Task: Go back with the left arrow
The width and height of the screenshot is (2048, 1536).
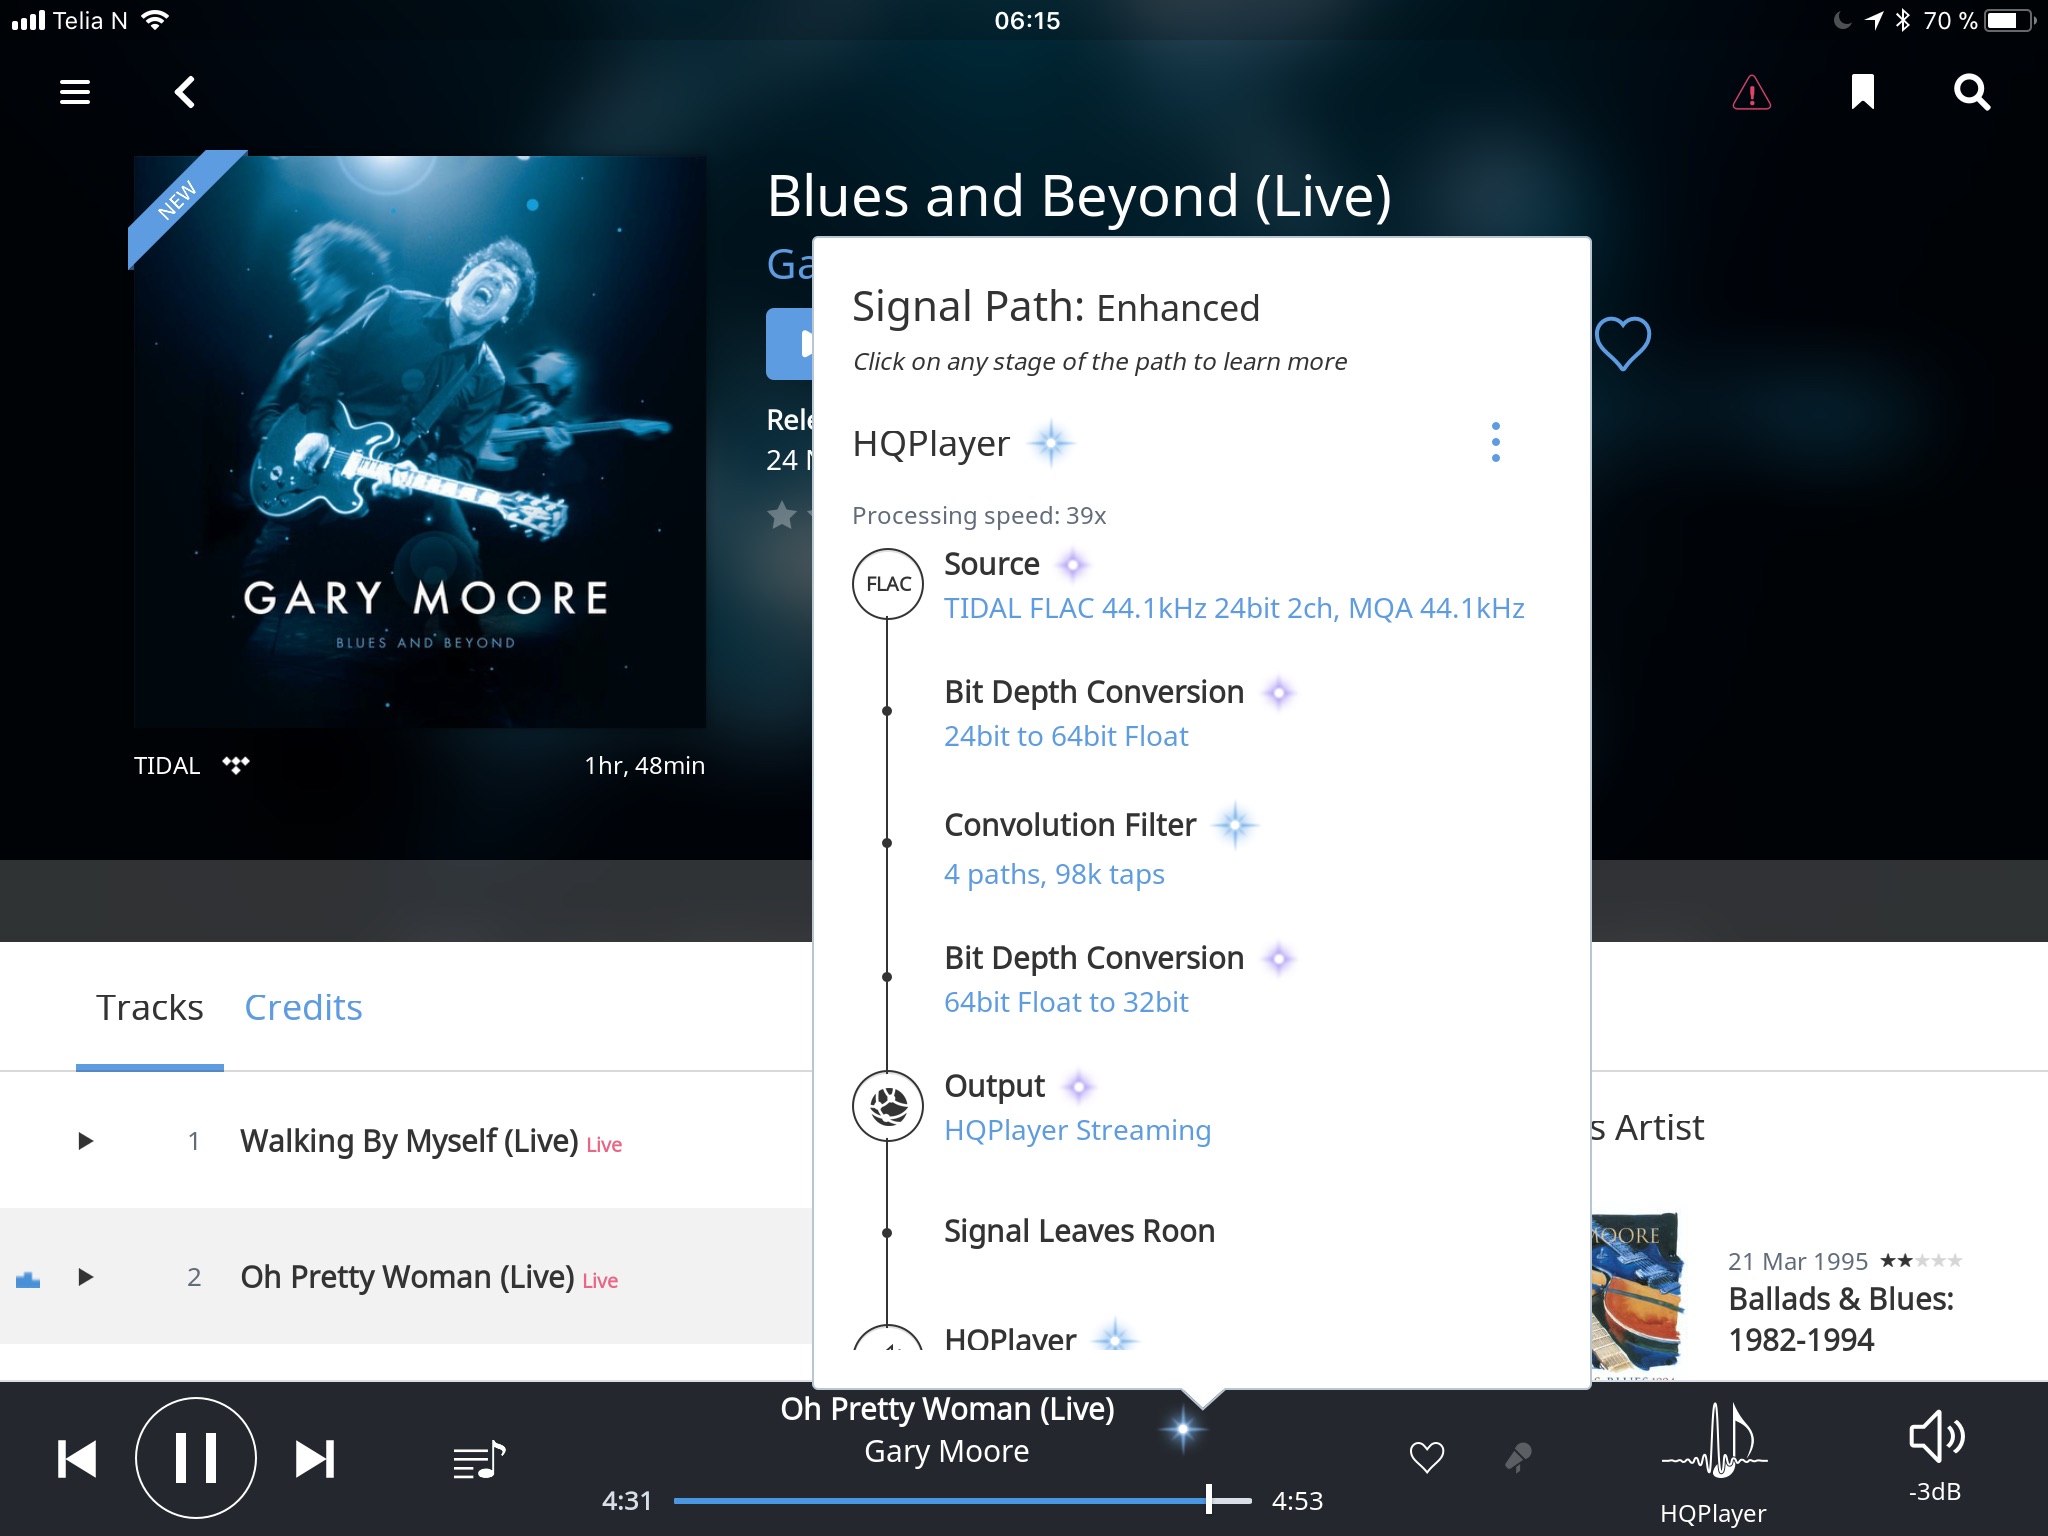Action: click(185, 92)
